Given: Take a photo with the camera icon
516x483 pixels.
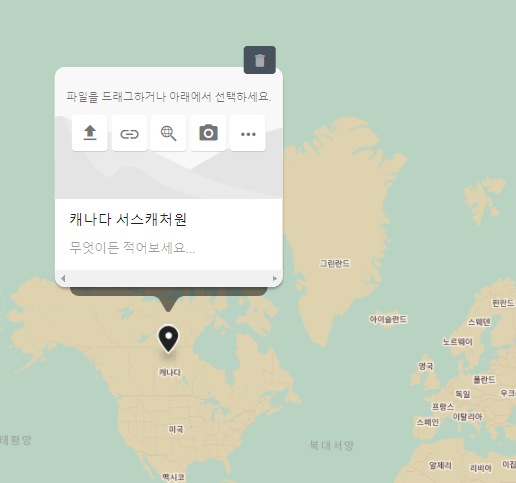Looking at the screenshot, I should pyautogui.click(x=208, y=133).
